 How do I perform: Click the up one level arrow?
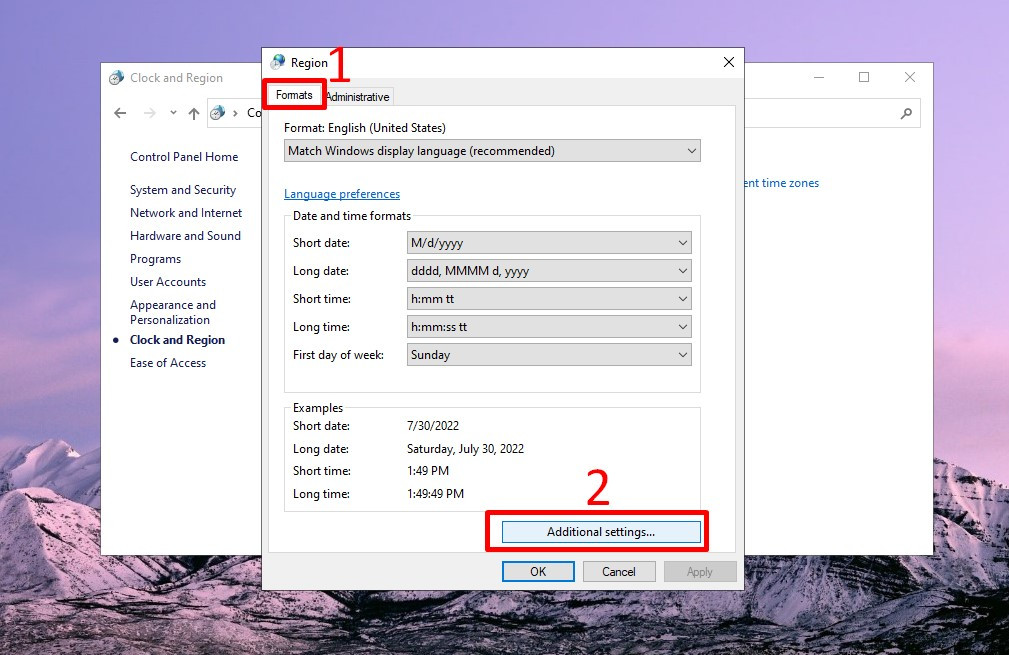click(x=192, y=113)
